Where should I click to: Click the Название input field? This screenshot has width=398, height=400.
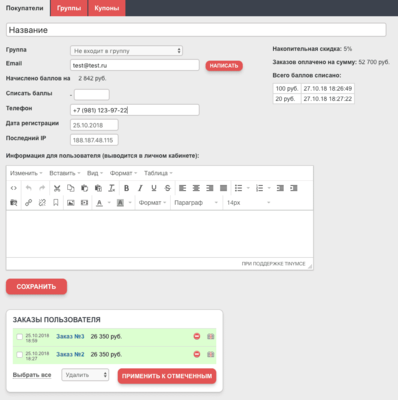(196, 30)
